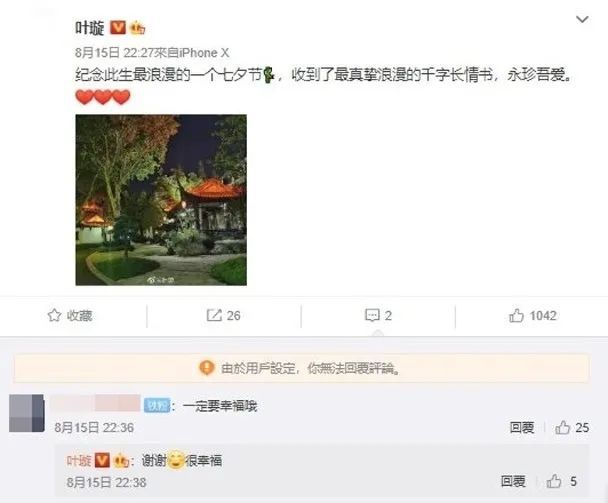This screenshot has width=608, height=503.
Task: Click the orange V verified badge beside 叶璇
Action: (118, 28)
